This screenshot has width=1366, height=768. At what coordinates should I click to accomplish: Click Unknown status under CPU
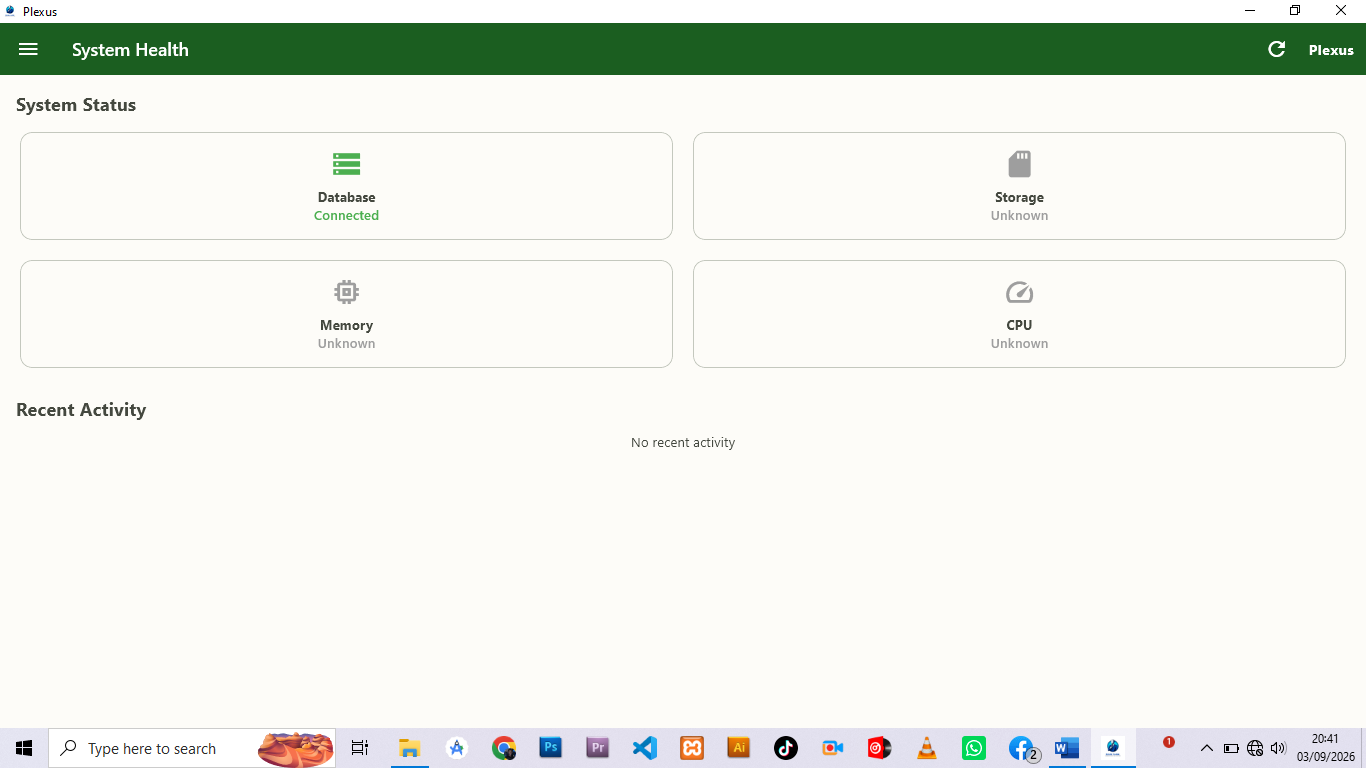point(1019,343)
